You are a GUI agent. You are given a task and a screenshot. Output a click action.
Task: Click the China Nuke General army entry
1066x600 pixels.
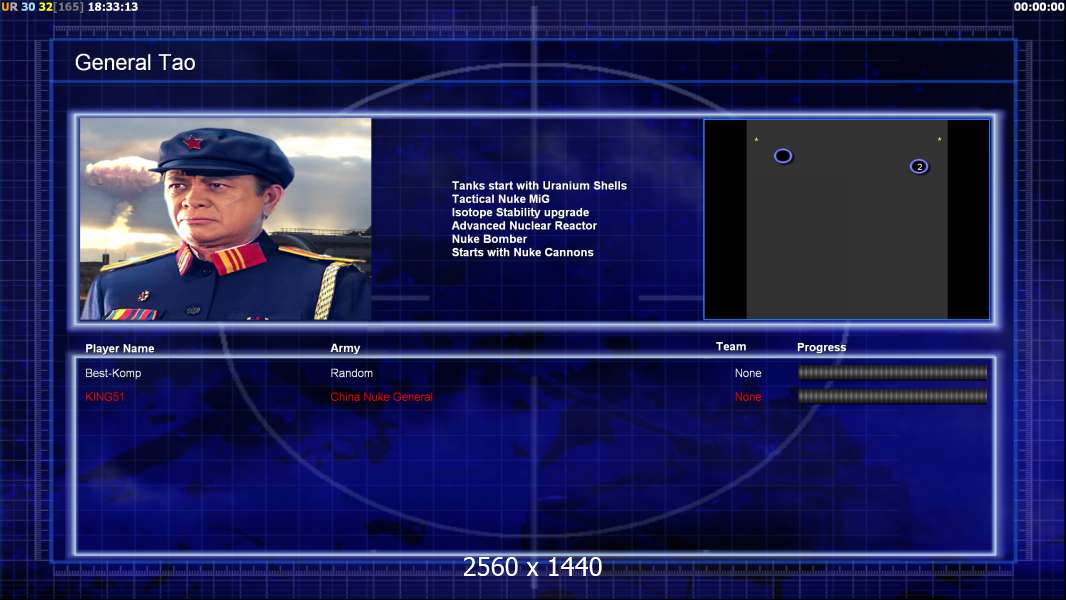(381, 397)
